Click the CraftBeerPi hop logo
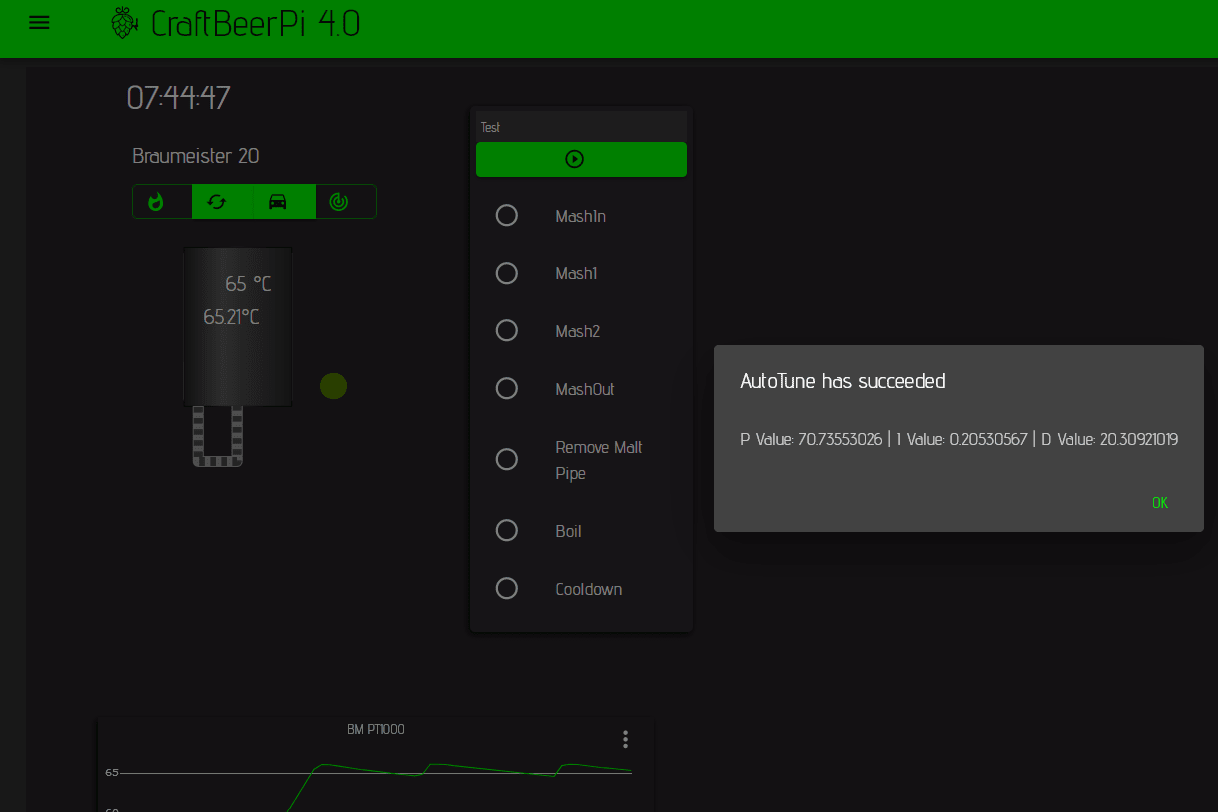This screenshot has height=812, width=1218. click(x=123, y=23)
